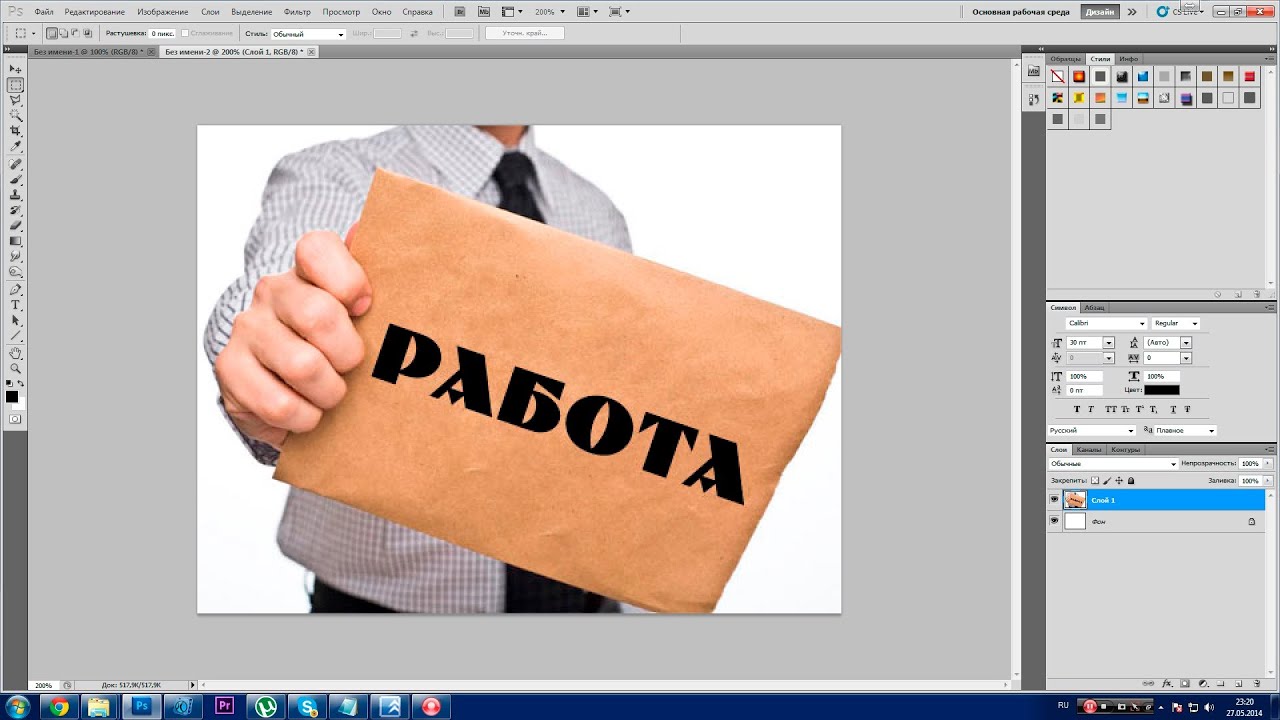Image resolution: width=1280 pixels, height=720 pixels.
Task: Open the Русский language dropdown
Action: tap(1092, 430)
